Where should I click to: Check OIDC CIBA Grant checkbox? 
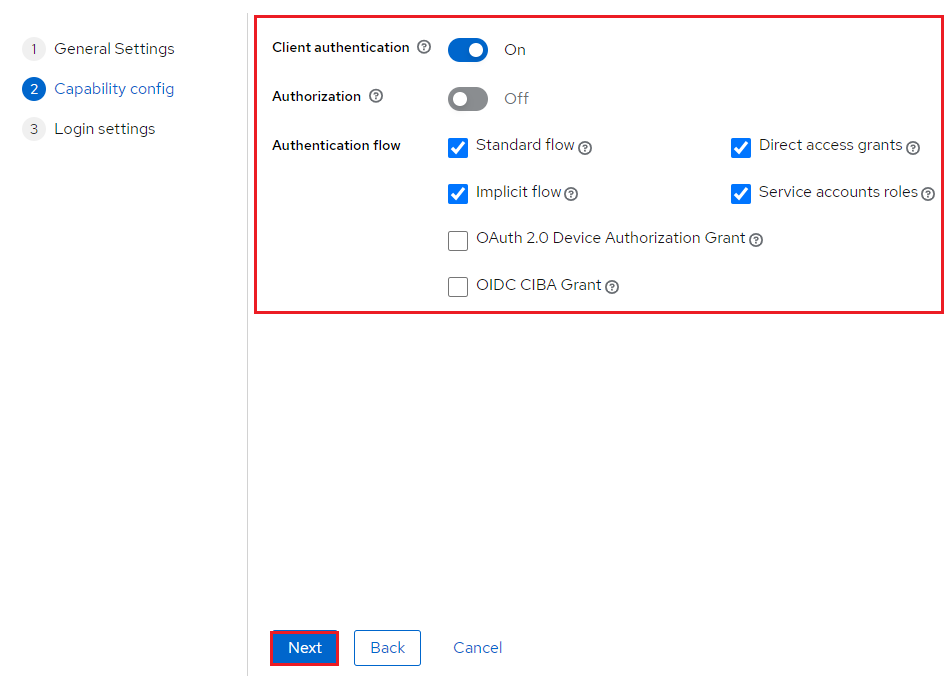(458, 287)
